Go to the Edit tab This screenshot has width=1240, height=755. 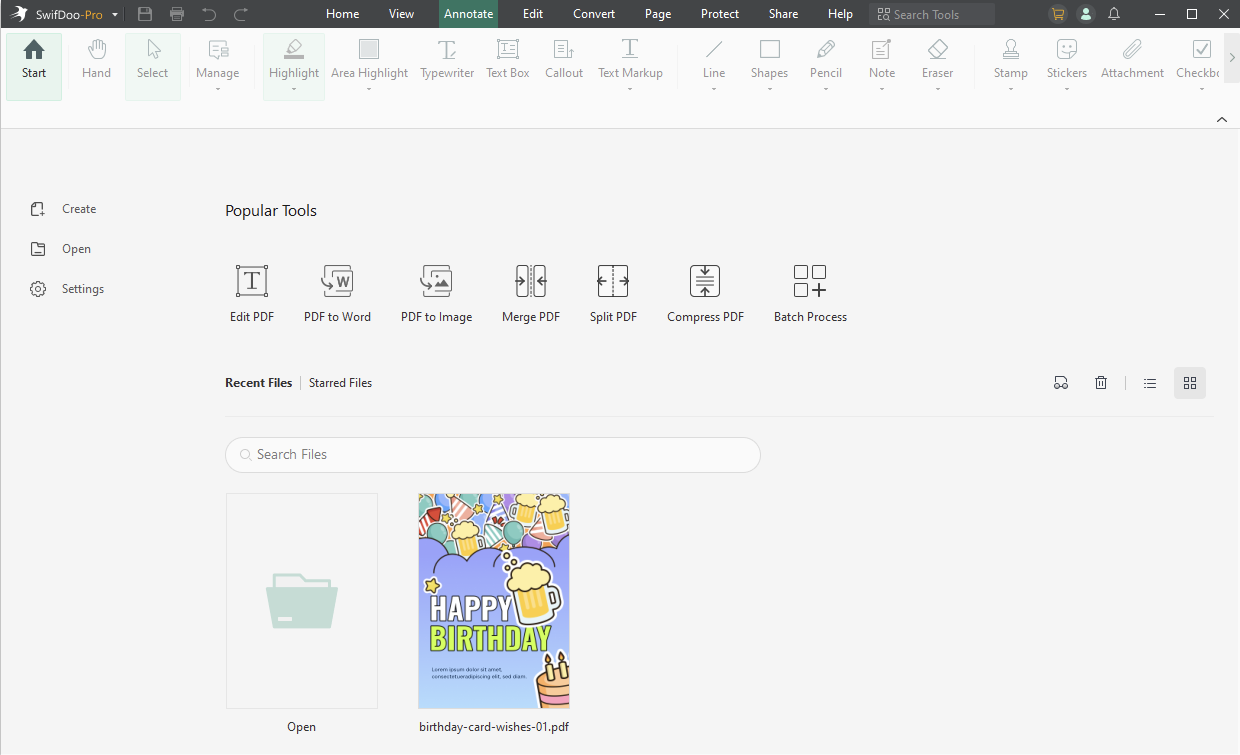pyautogui.click(x=533, y=14)
